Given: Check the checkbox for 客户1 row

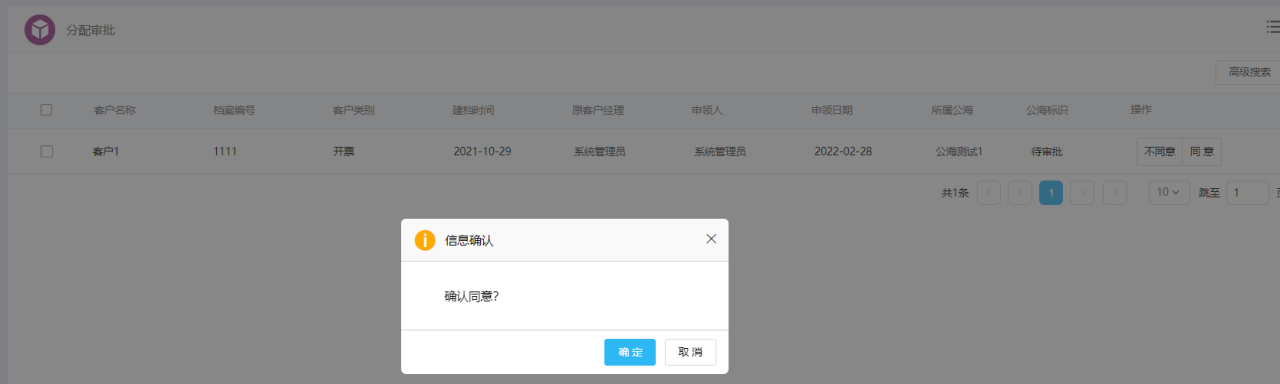Looking at the screenshot, I should 46,151.
